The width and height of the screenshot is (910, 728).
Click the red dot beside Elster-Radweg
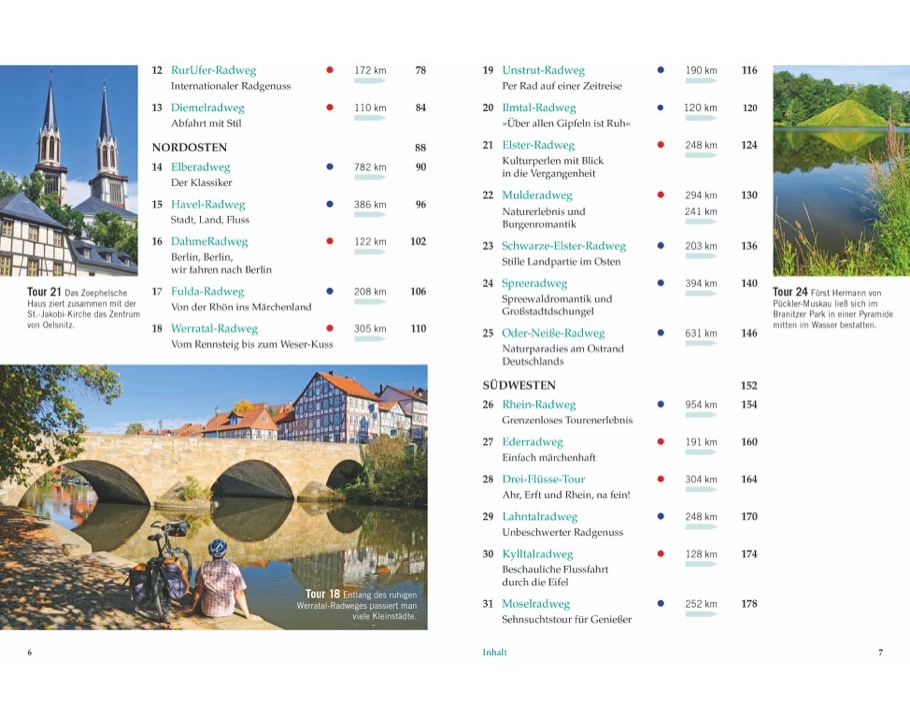click(x=660, y=145)
